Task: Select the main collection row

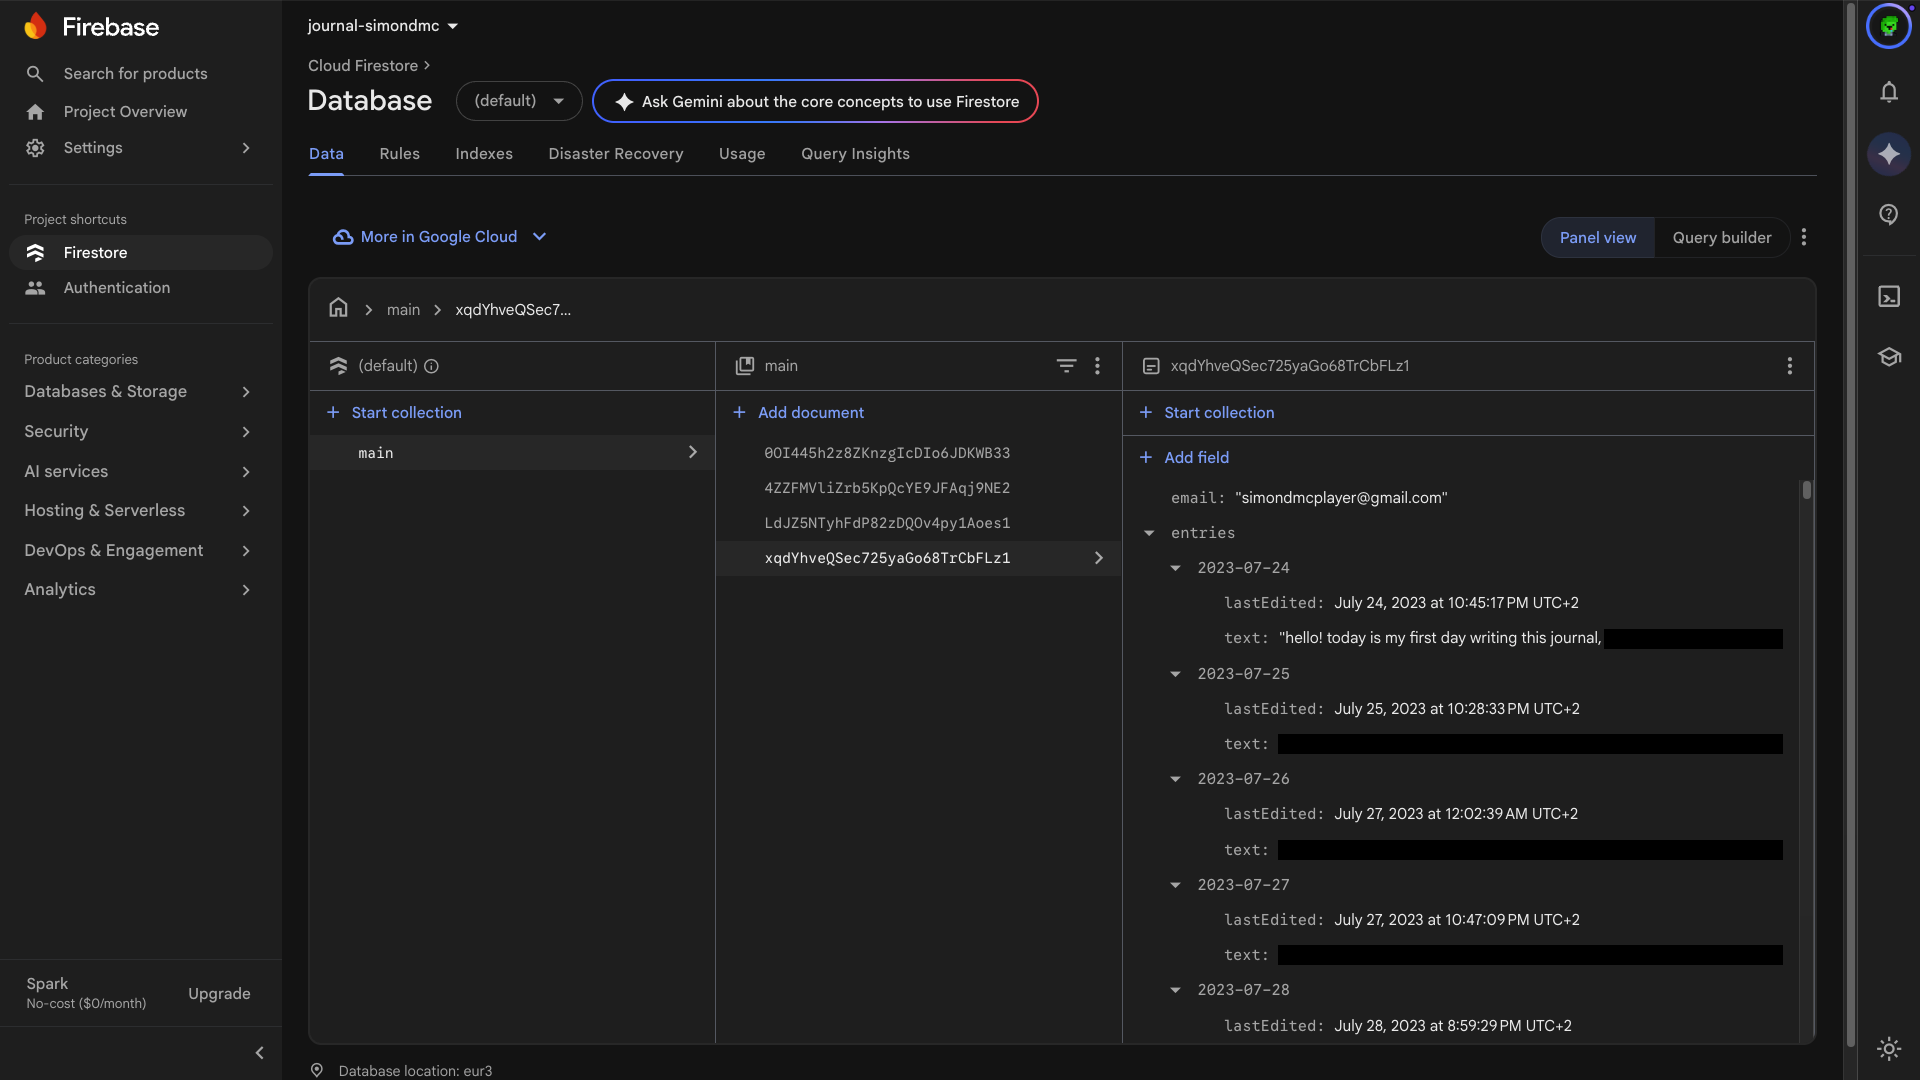Action: (512, 453)
